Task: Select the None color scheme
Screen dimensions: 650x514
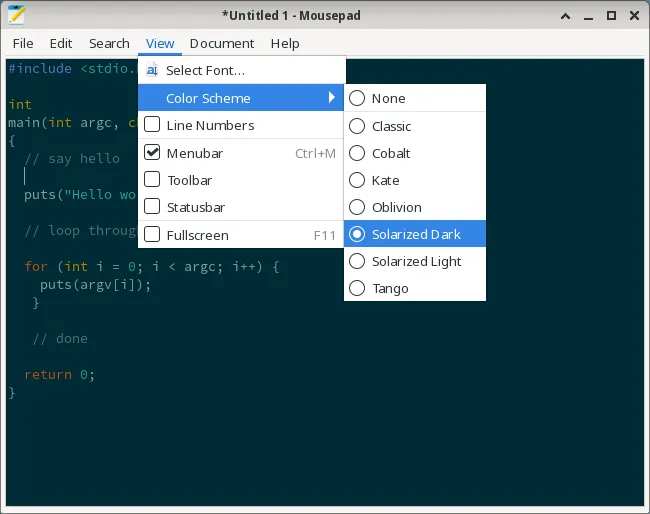Action: [357, 99]
